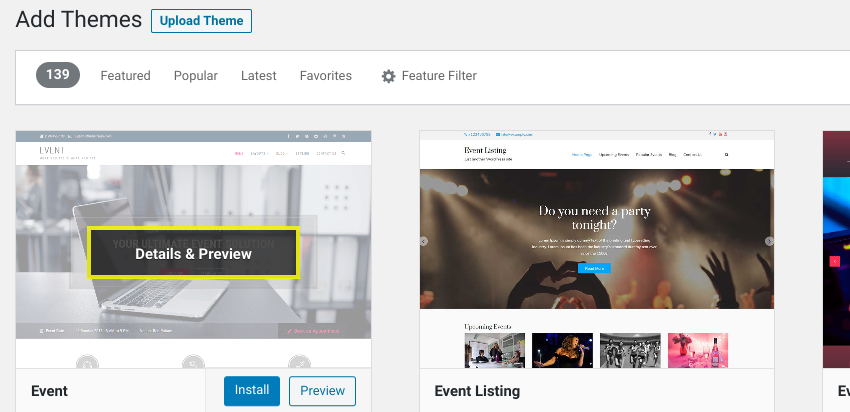Preview the Event theme
This screenshot has height=412, width=850.
click(323, 391)
